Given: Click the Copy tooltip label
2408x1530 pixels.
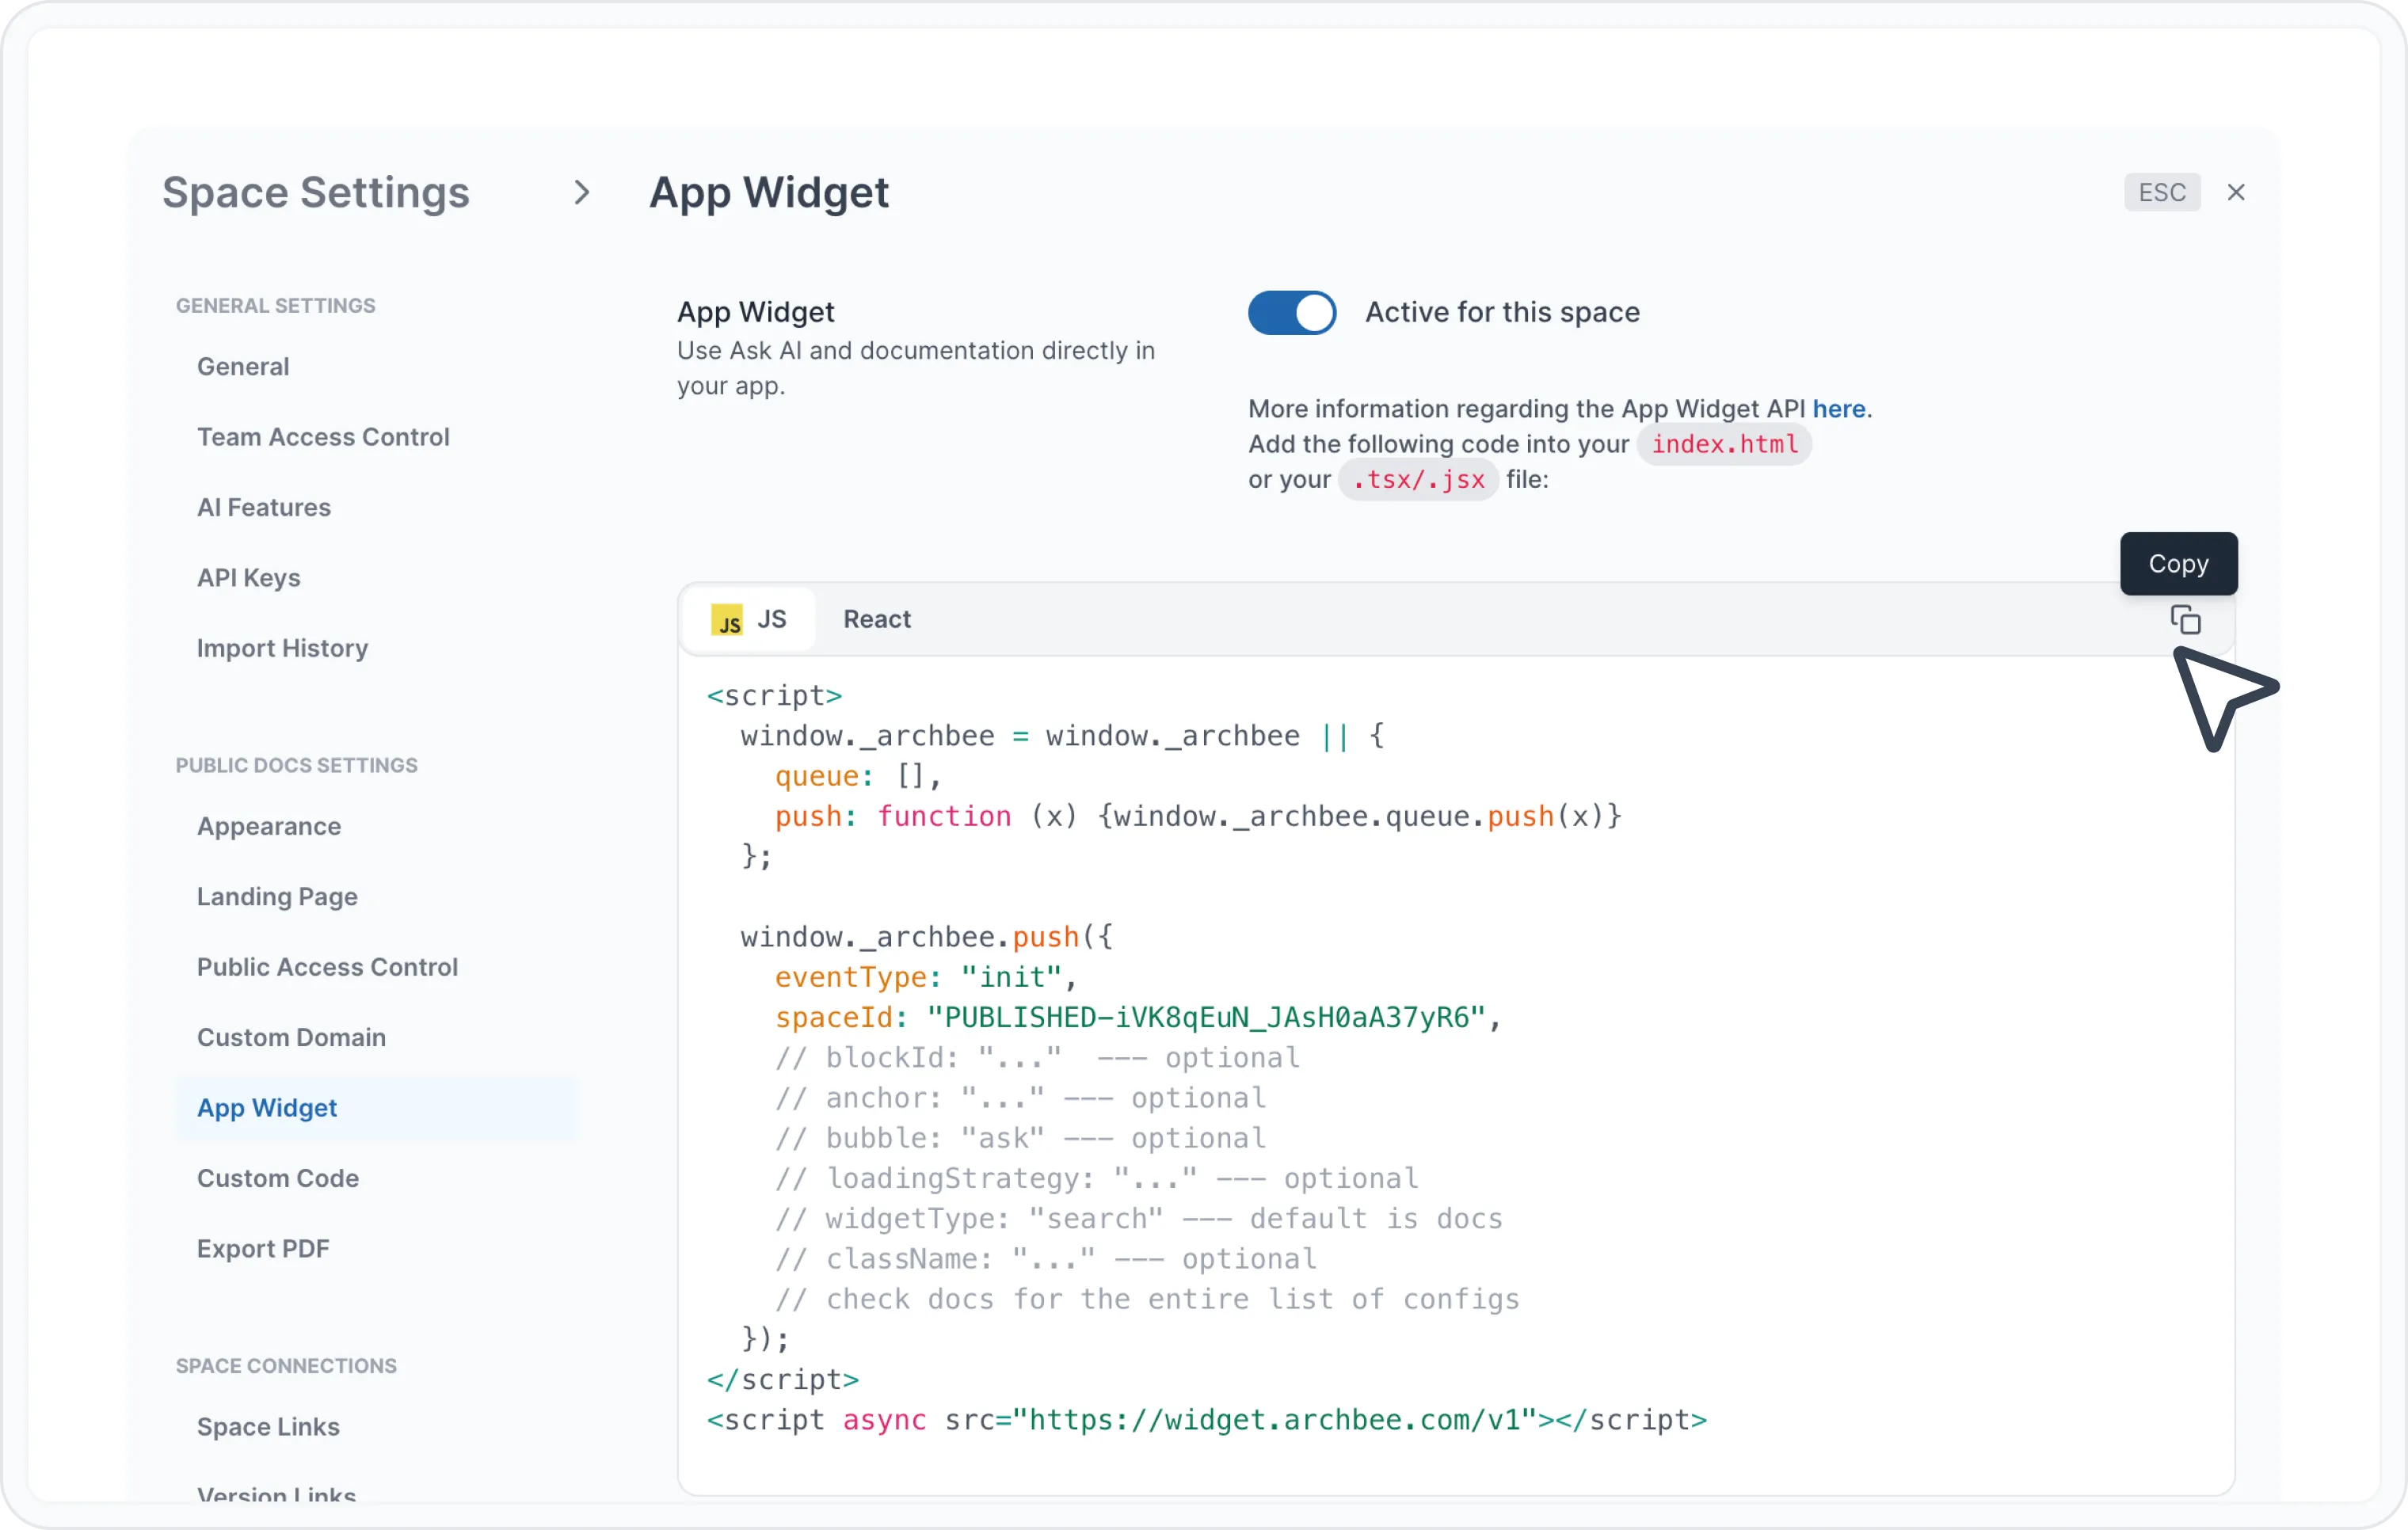Looking at the screenshot, I should 2179,564.
